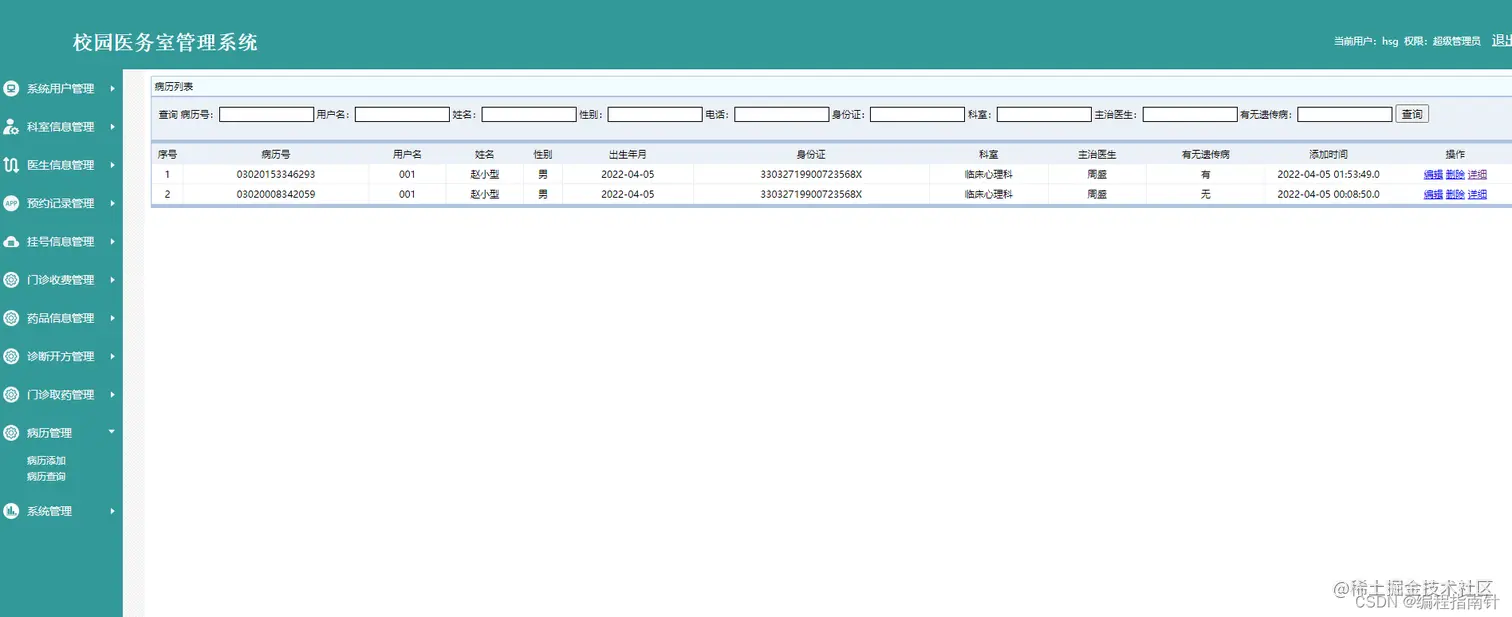Delete record 03020153346293 via 删除
This screenshot has width=1512, height=617.
[1455, 175]
